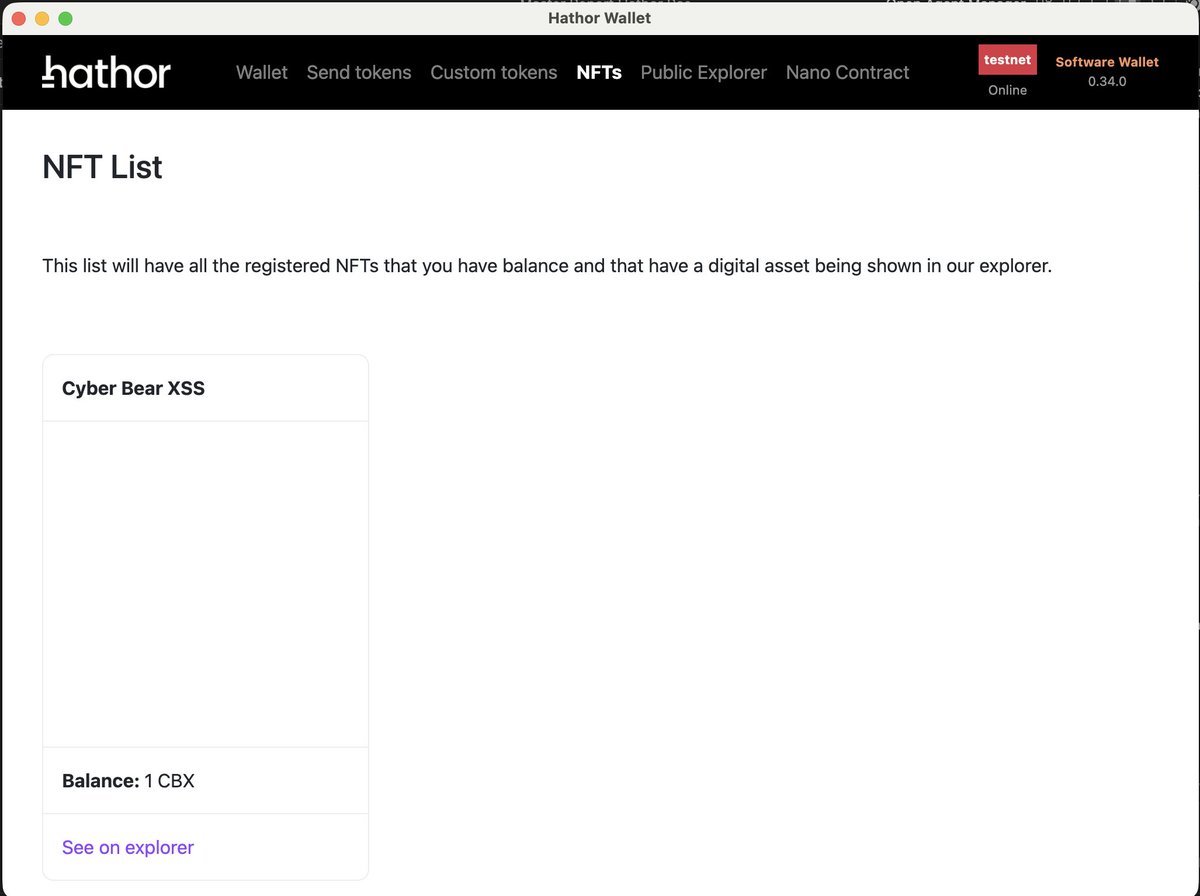The height and width of the screenshot is (896, 1200).
Task: Click the Cyber Bear XSS card title
Action: tap(133, 388)
